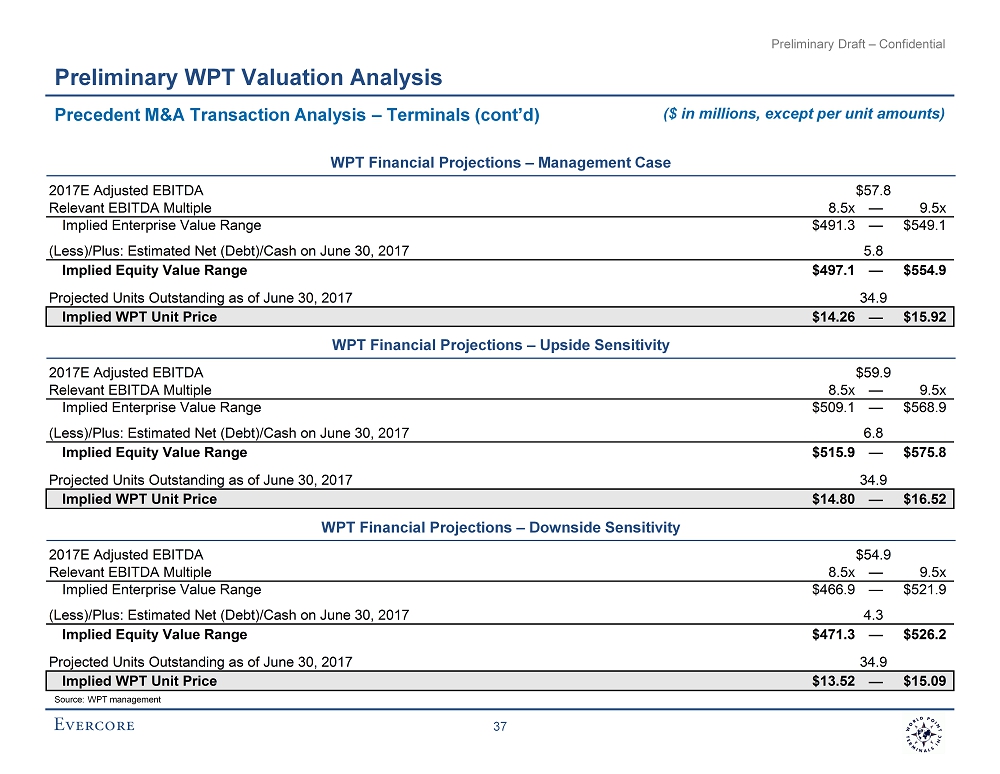Viewport: 1000px width, 774px height.
Task: Select the 'Upside Sensitivity' section heading
Action: (500, 345)
